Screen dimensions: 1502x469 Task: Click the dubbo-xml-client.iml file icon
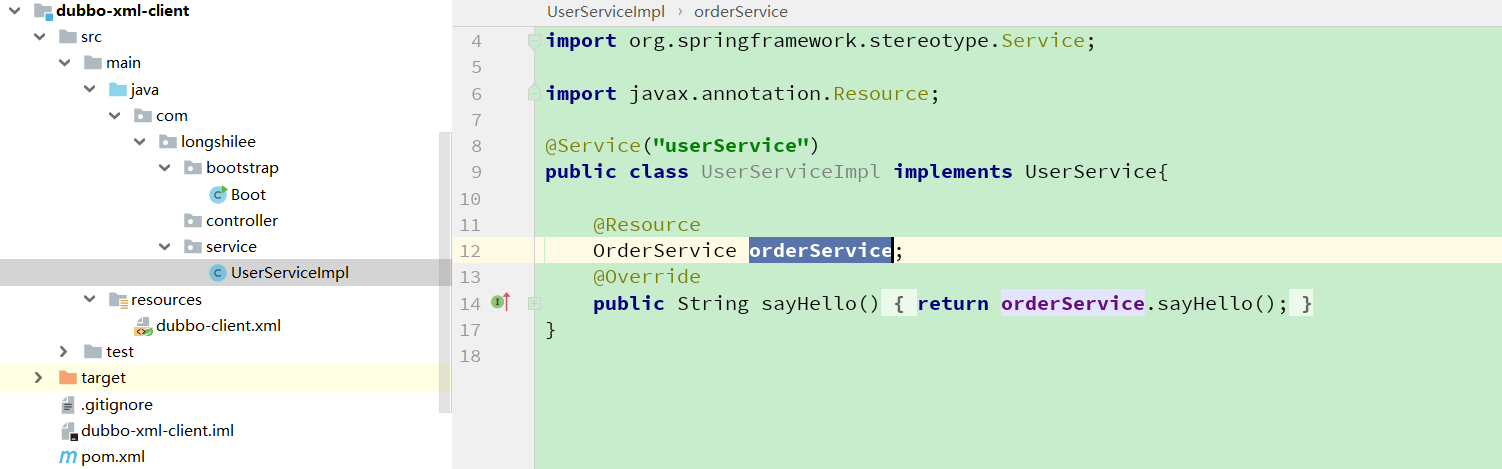click(68, 431)
